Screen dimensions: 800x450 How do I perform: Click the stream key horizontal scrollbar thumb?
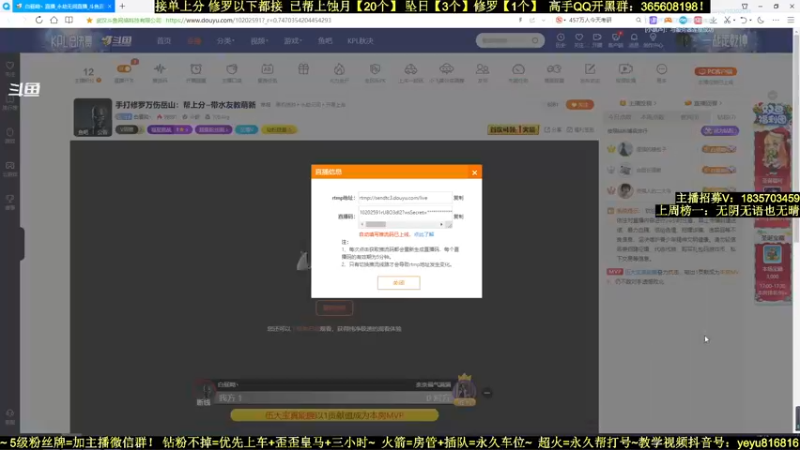376,224
